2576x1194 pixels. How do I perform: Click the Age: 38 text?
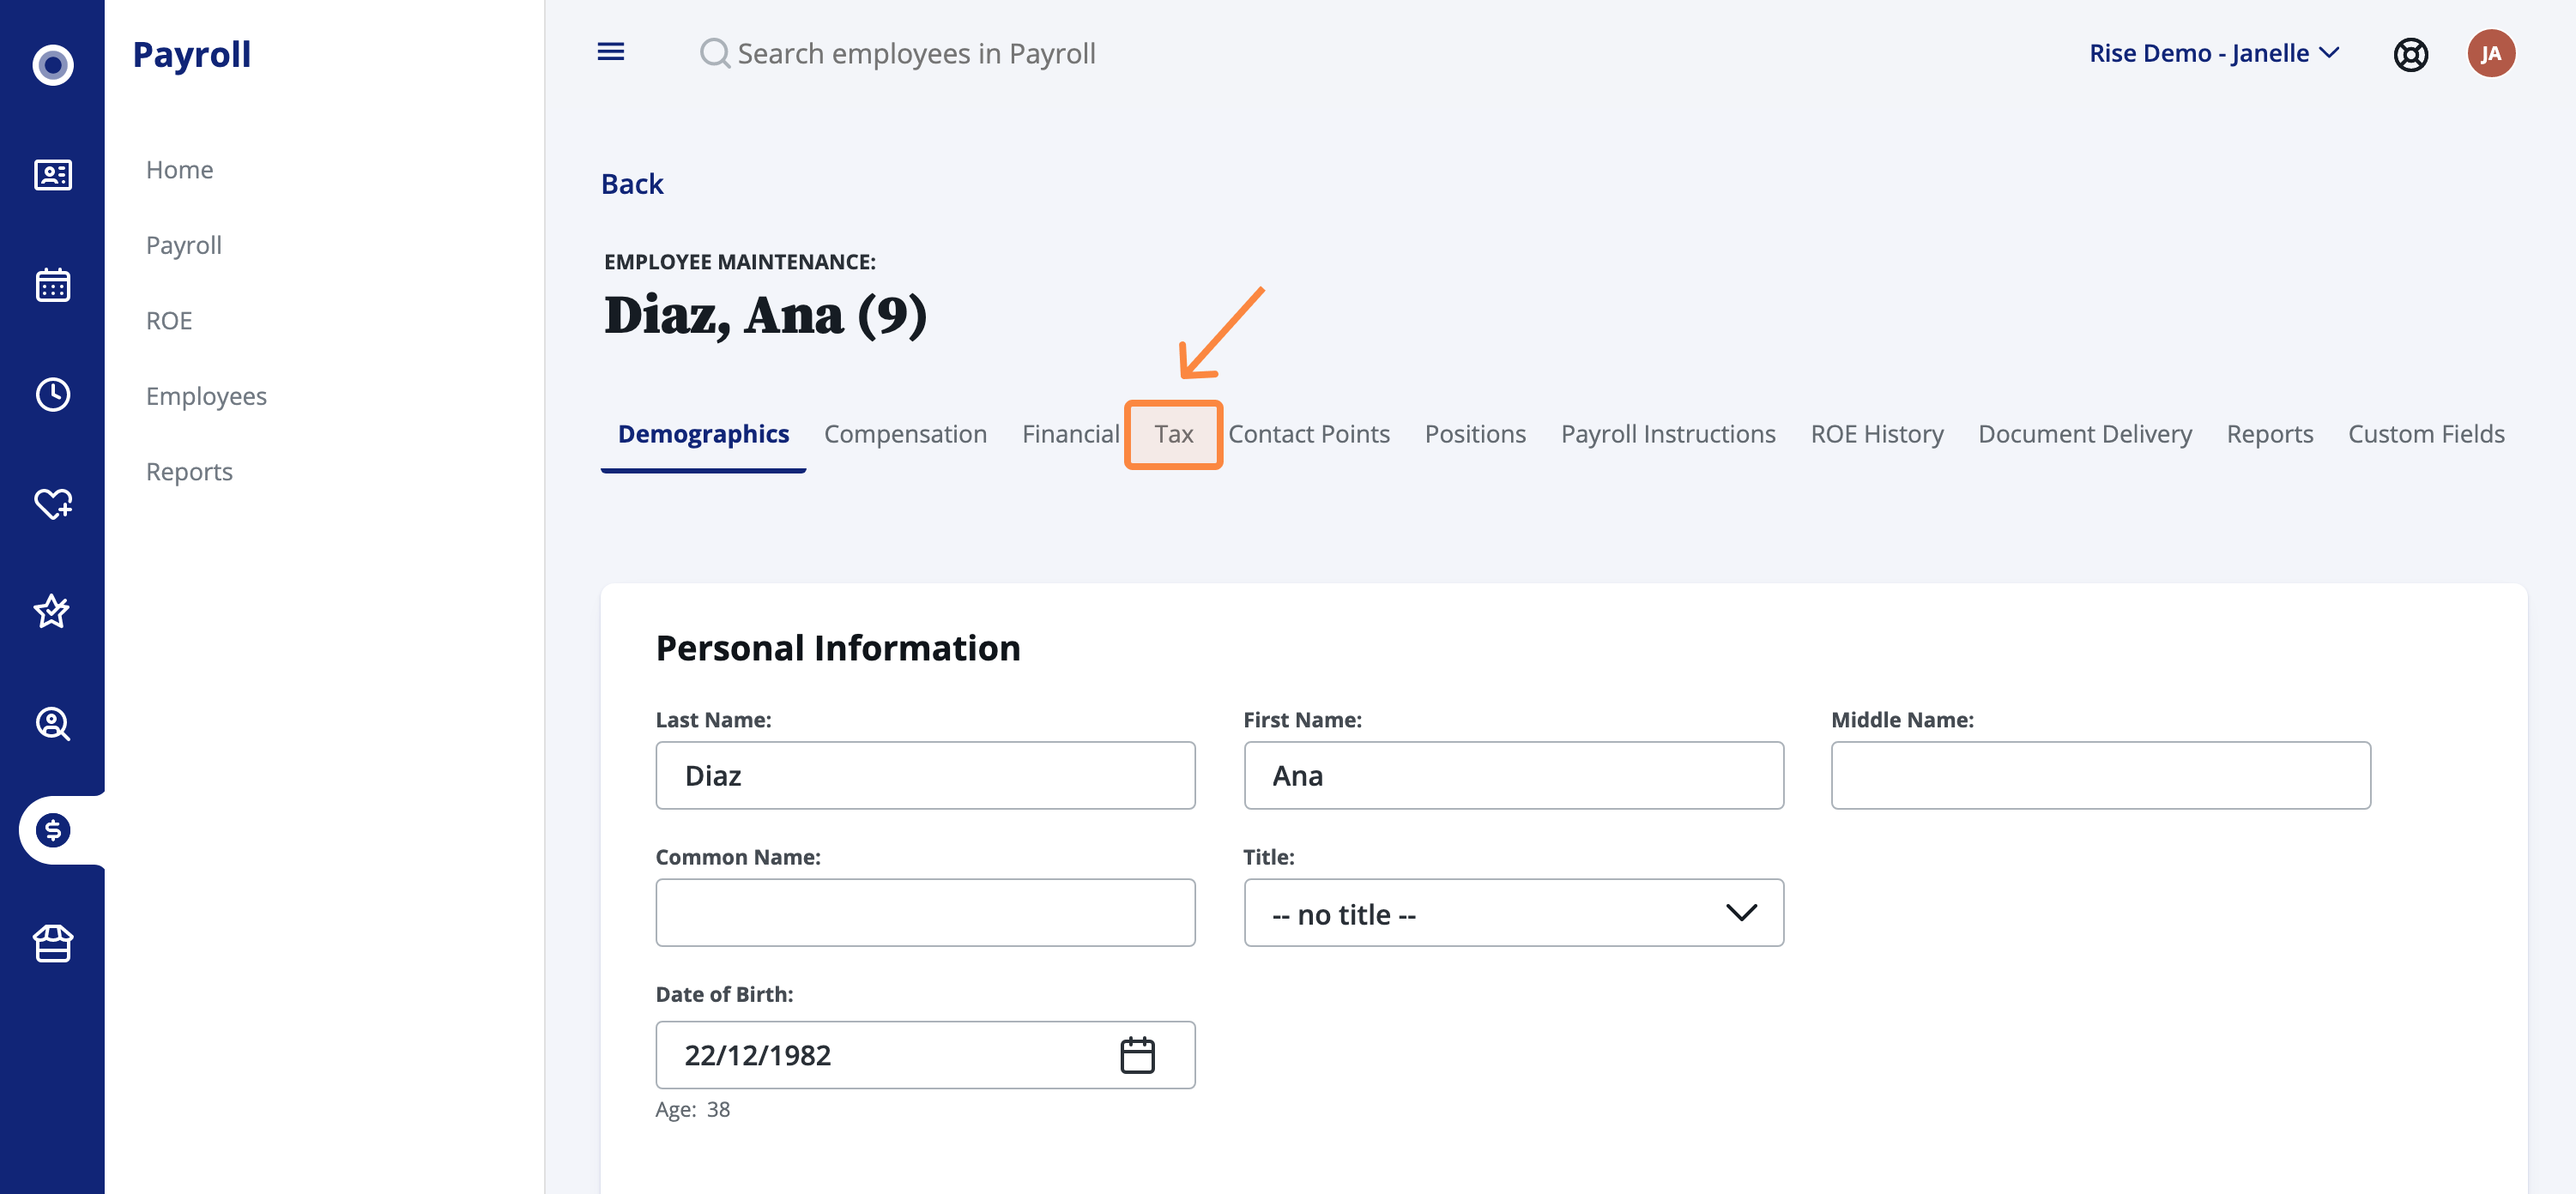point(692,1110)
